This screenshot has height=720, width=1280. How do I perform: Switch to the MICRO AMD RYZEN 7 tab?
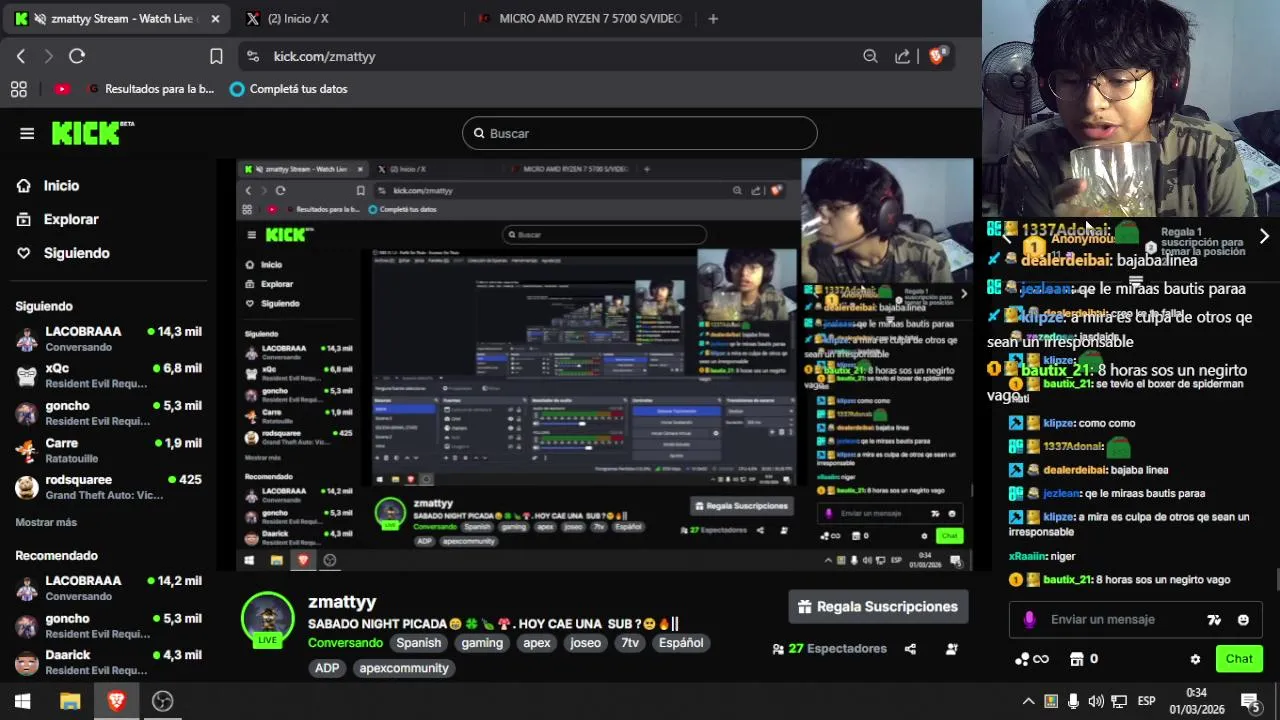point(580,19)
